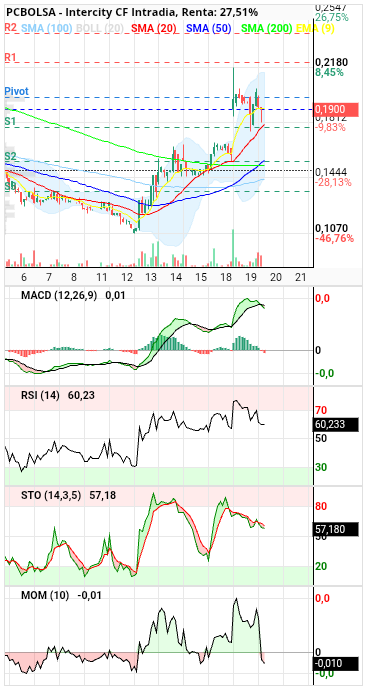Click date 6 on time axis
This screenshot has width=367, height=690.
tap(24, 278)
